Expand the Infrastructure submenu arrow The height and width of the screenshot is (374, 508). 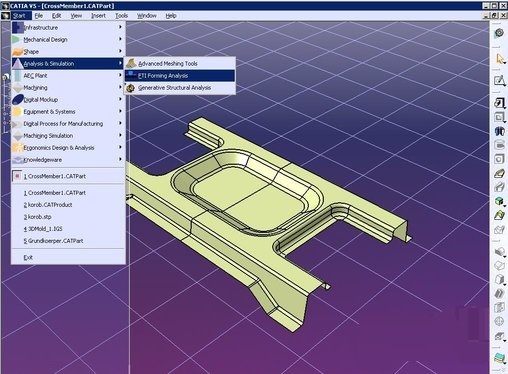(120, 27)
